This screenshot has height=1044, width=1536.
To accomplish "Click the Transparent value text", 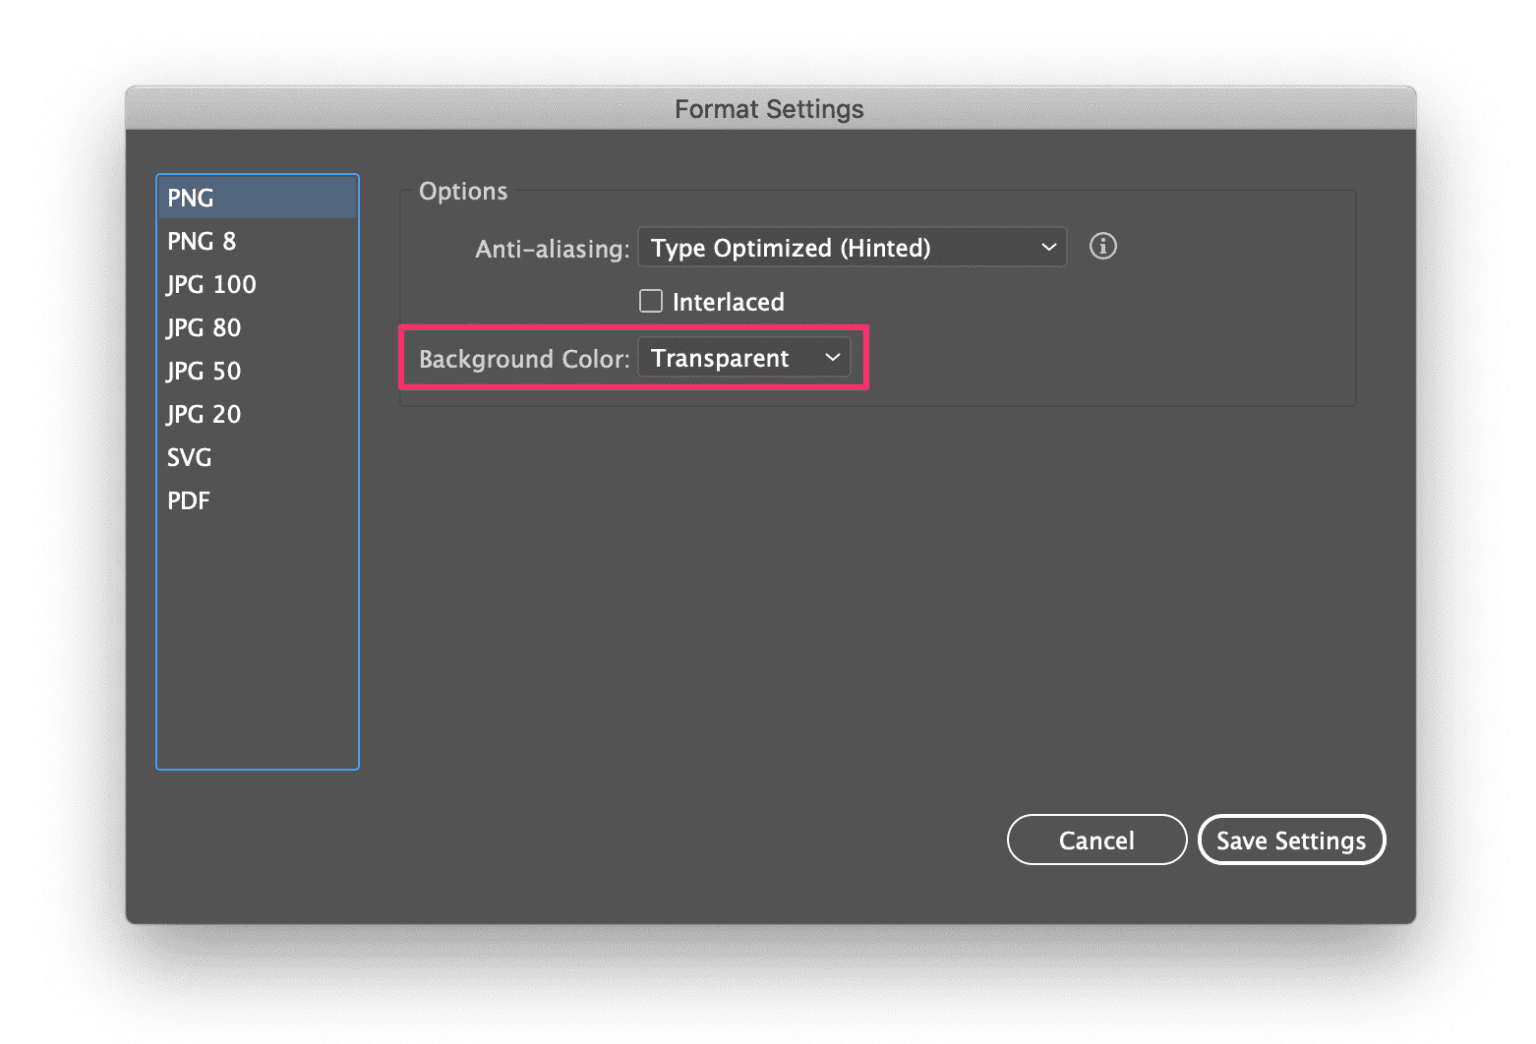I will click(x=720, y=358).
